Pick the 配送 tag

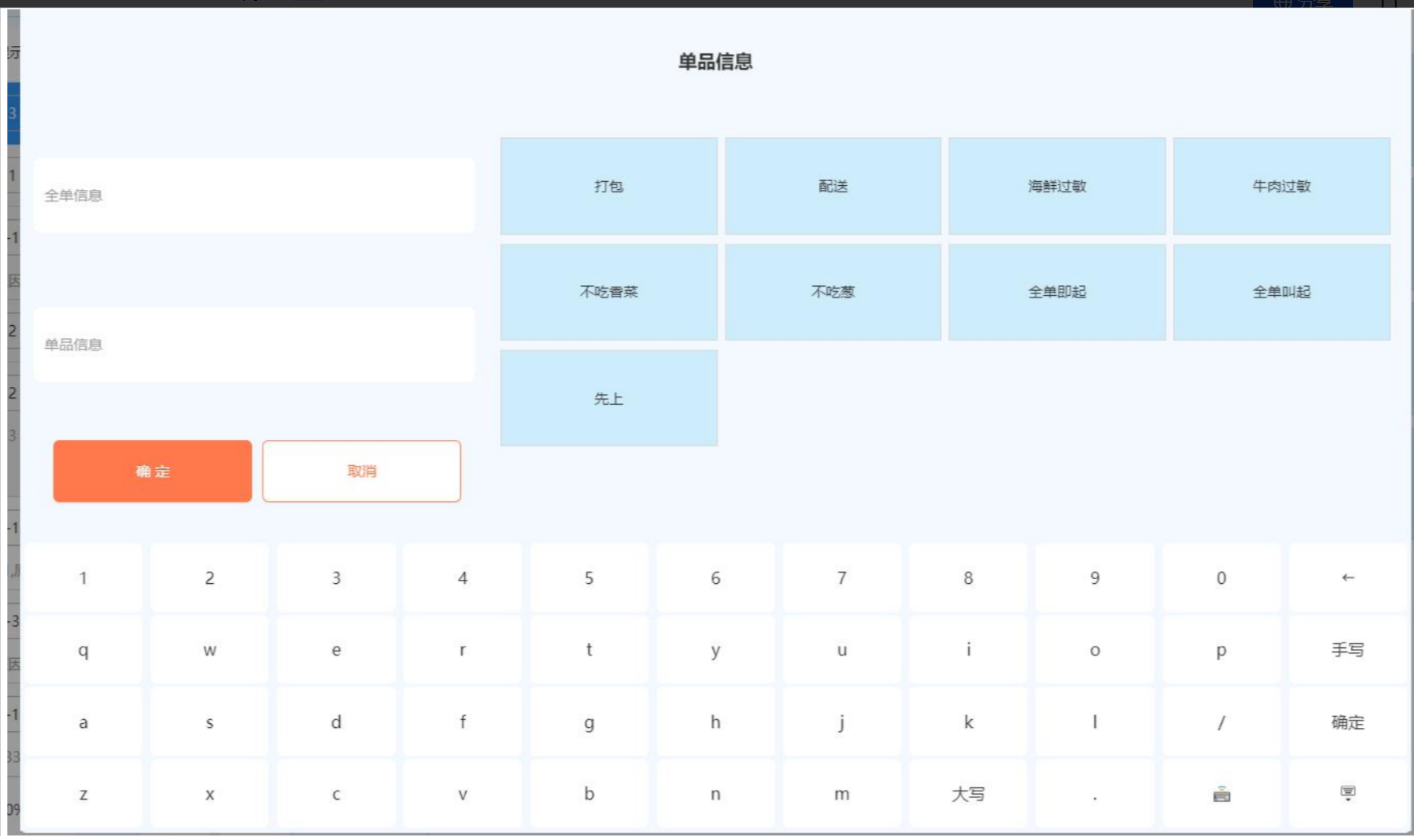832,186
